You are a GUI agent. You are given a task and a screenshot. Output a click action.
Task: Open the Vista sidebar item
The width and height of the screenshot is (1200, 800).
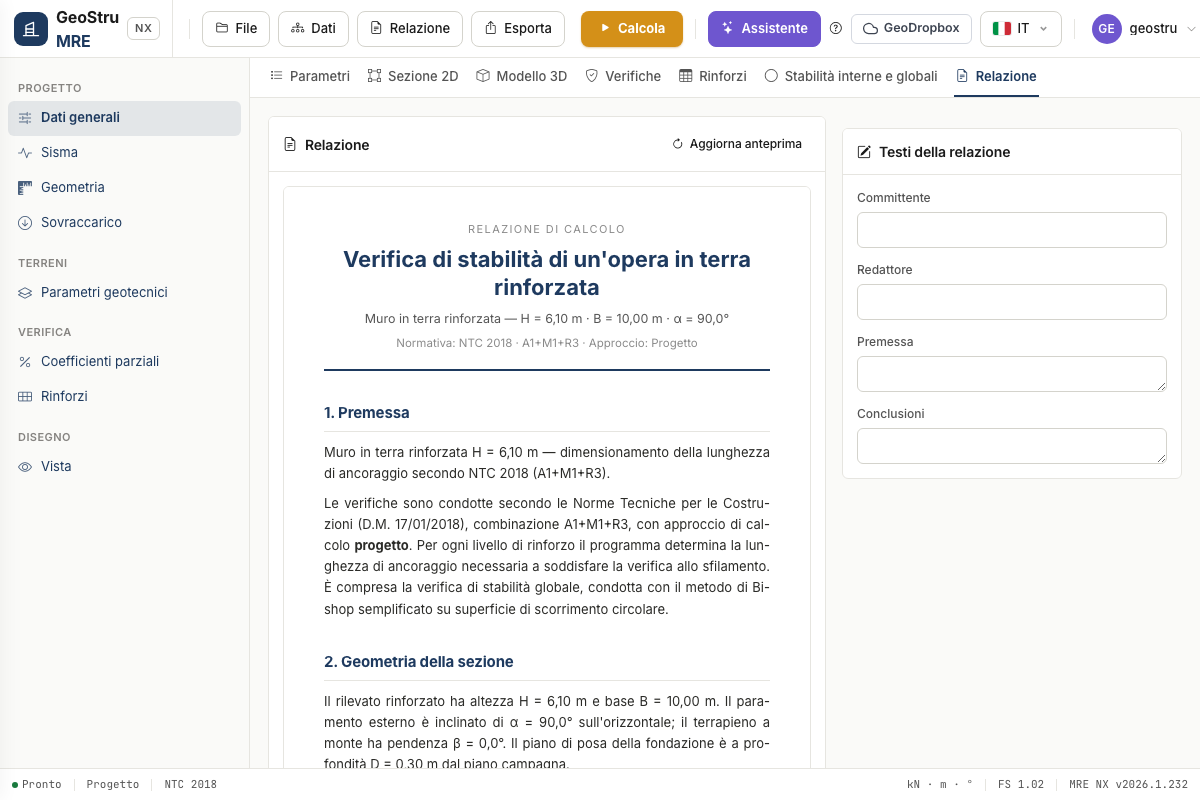pyautogui.click(x=124, y=467)
